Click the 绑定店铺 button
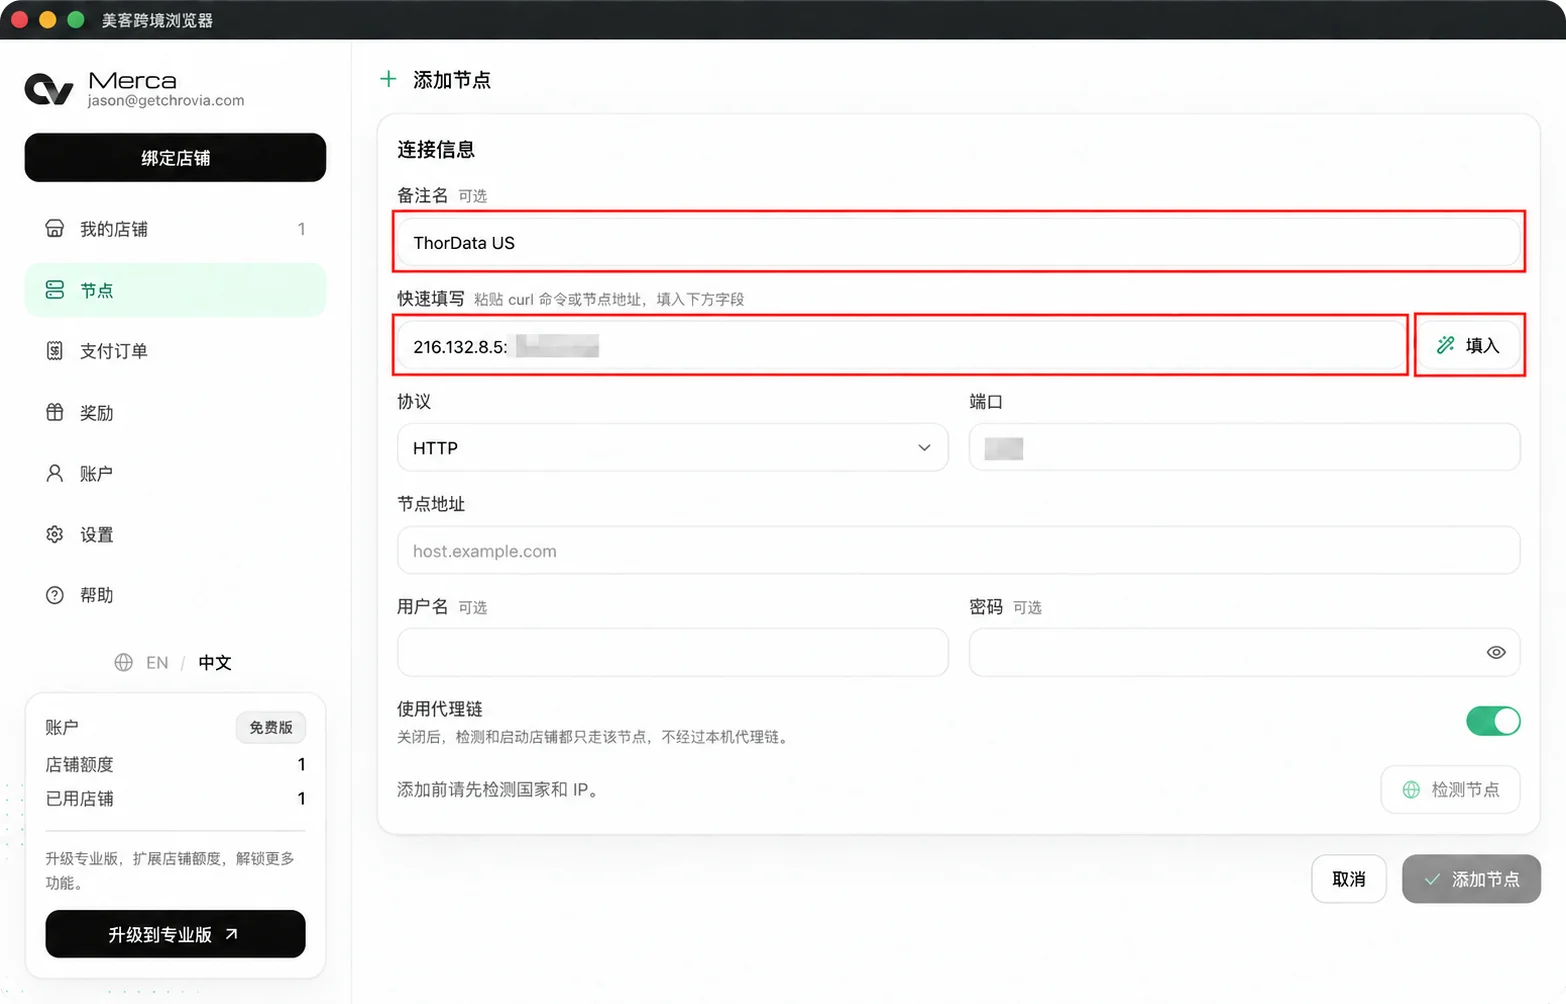The width and height of the screenshot is (1566, 1004). [x=175, y=158]
